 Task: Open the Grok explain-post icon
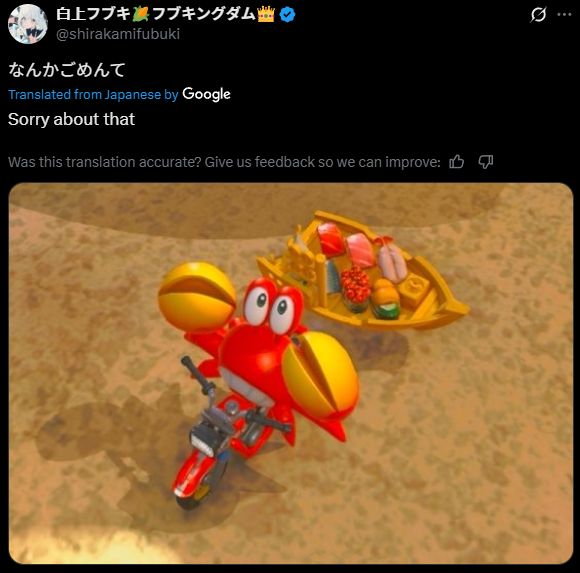tap(538, 15)
